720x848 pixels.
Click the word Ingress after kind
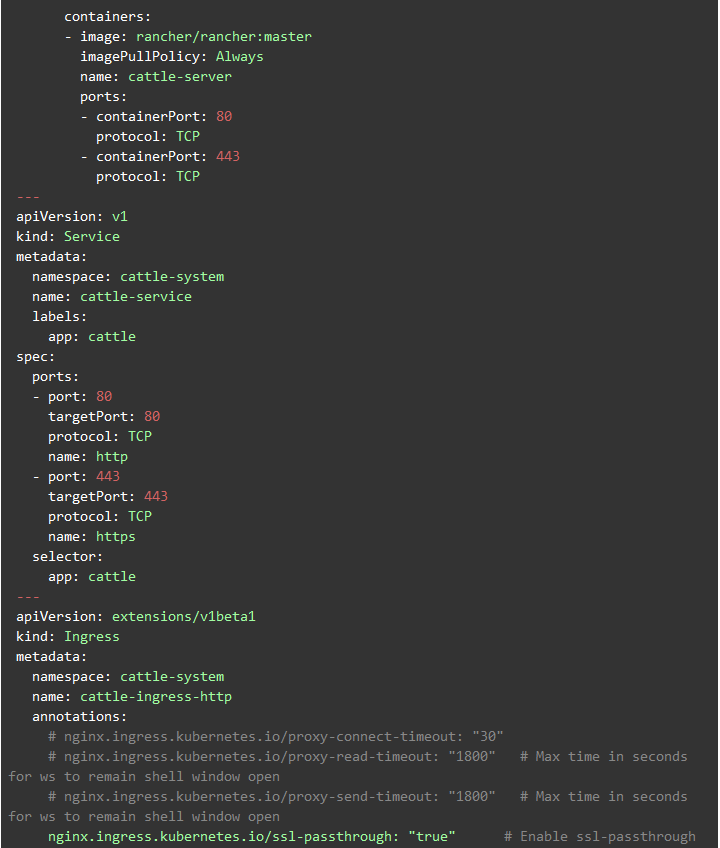coord(92,636)
